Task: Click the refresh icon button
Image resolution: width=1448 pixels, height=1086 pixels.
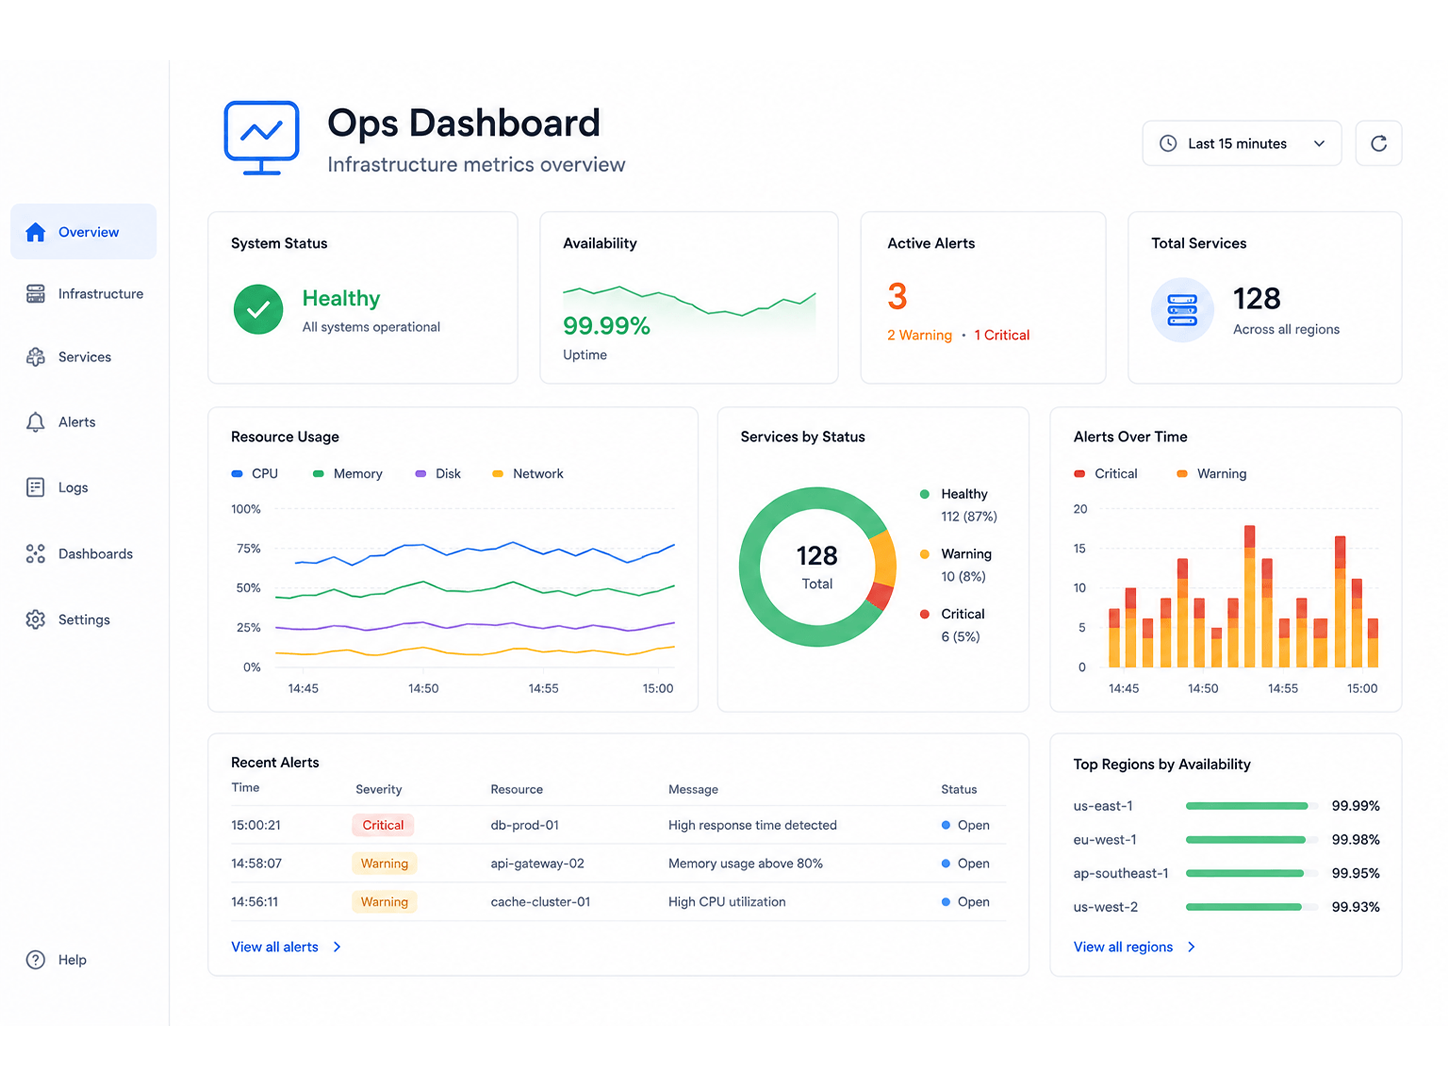Action: [x=1378, y=144]
